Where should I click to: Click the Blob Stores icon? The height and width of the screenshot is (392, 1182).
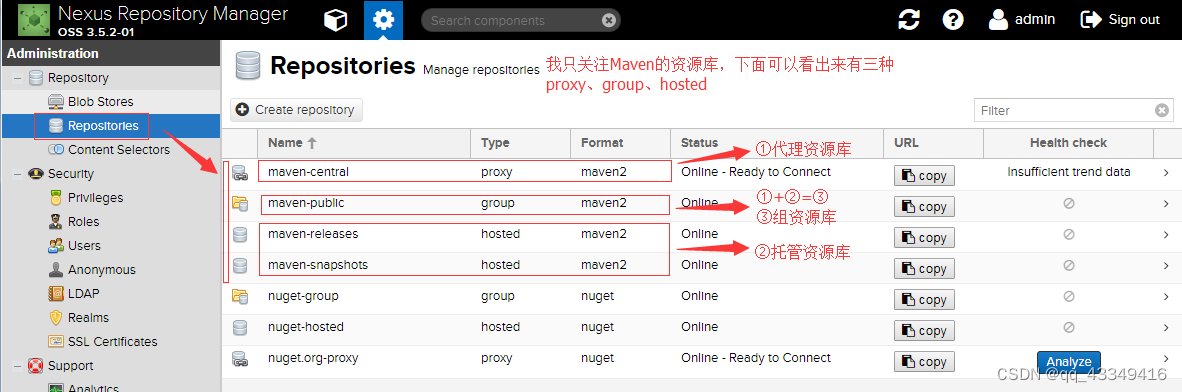point(55,102)
